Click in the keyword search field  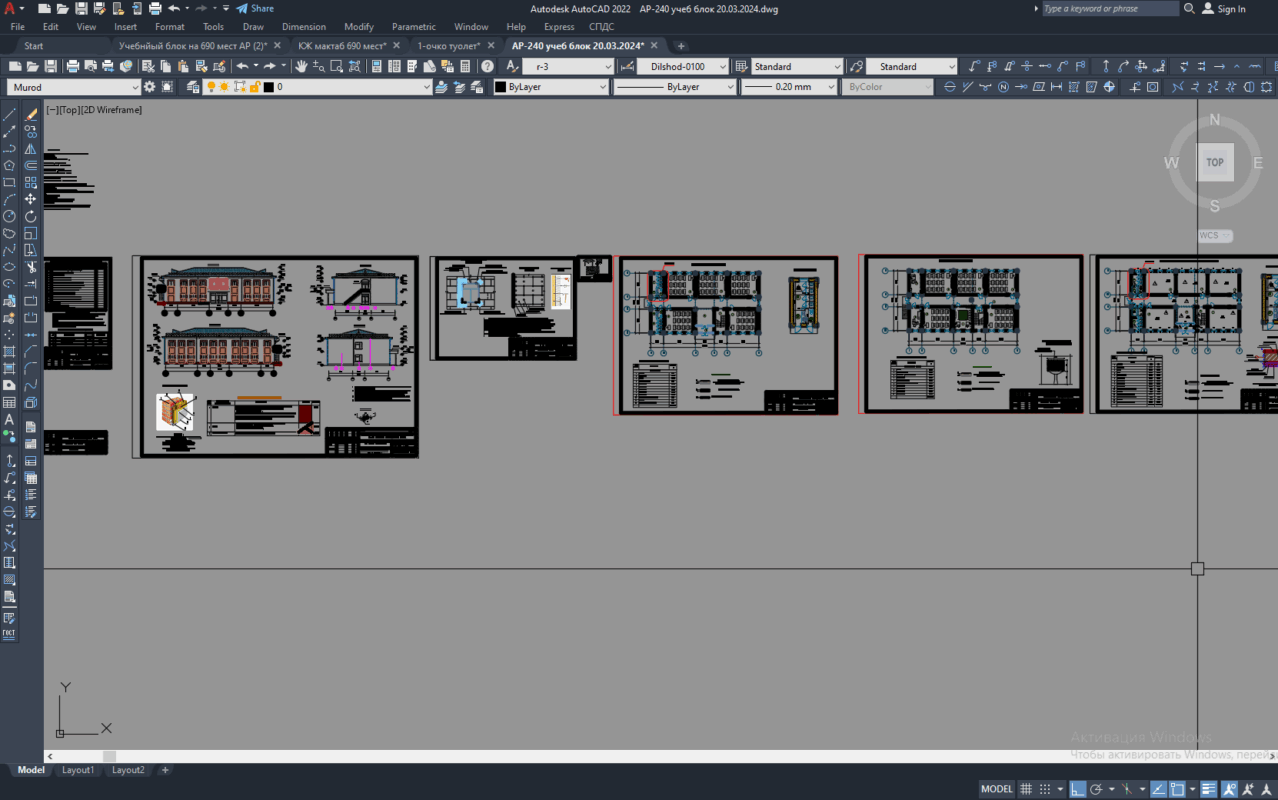pos(1110,8)
